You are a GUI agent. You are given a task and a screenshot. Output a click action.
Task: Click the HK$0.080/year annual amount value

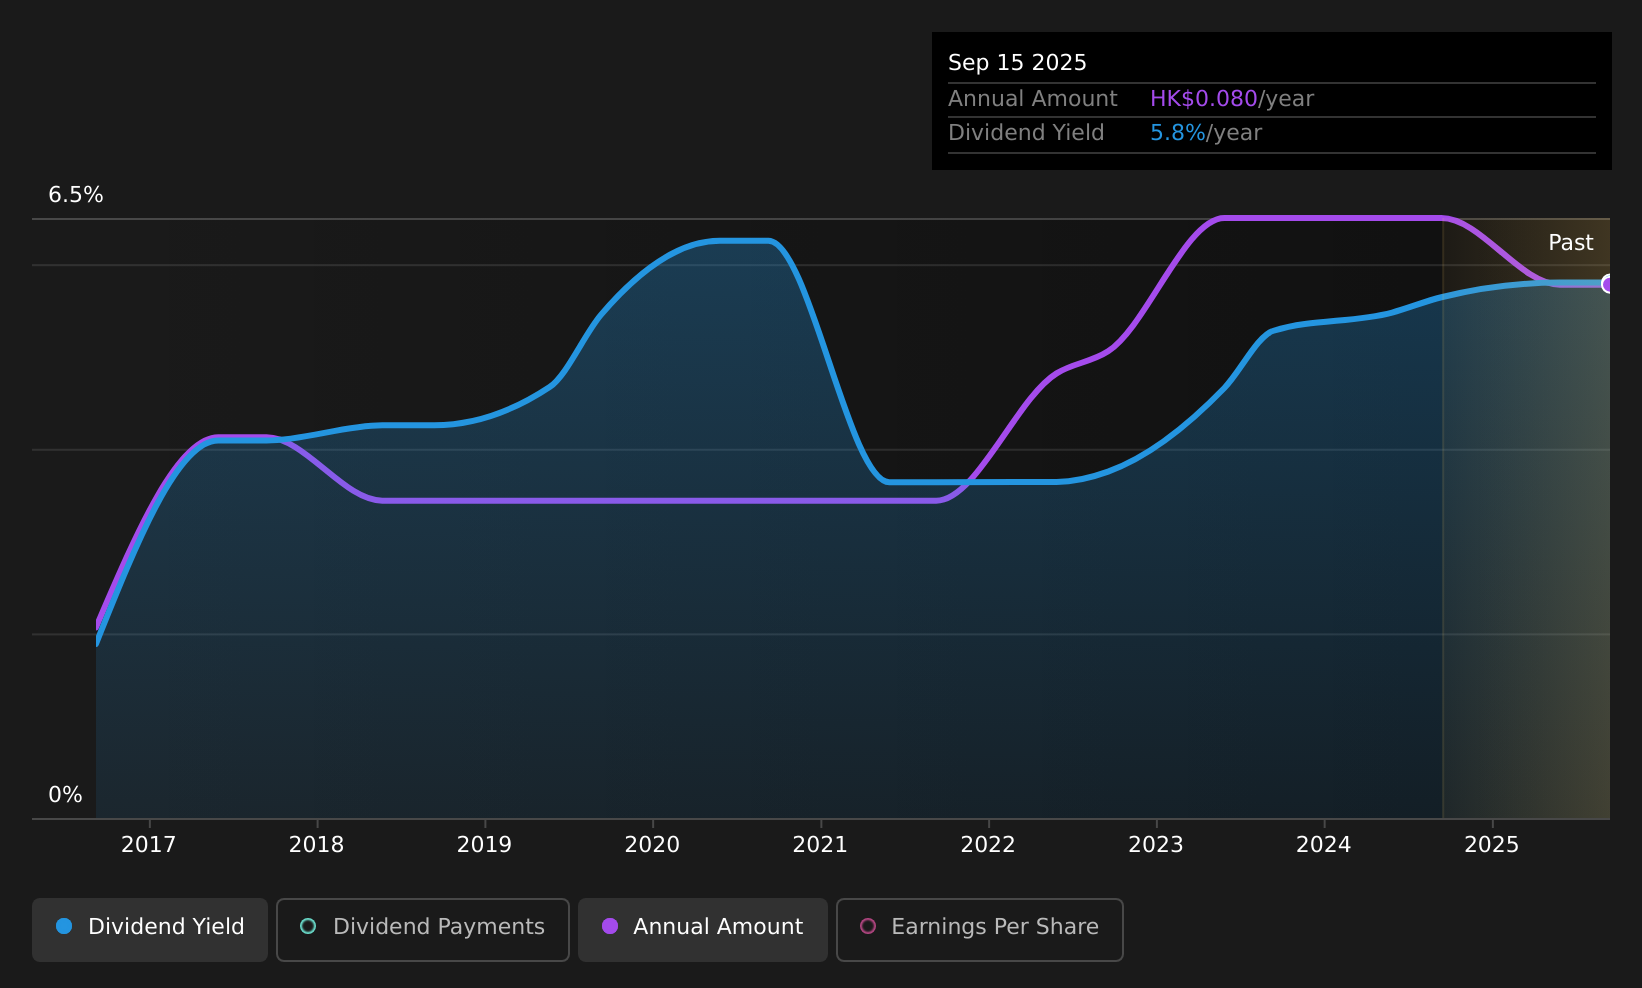[x=1231, y=99]
